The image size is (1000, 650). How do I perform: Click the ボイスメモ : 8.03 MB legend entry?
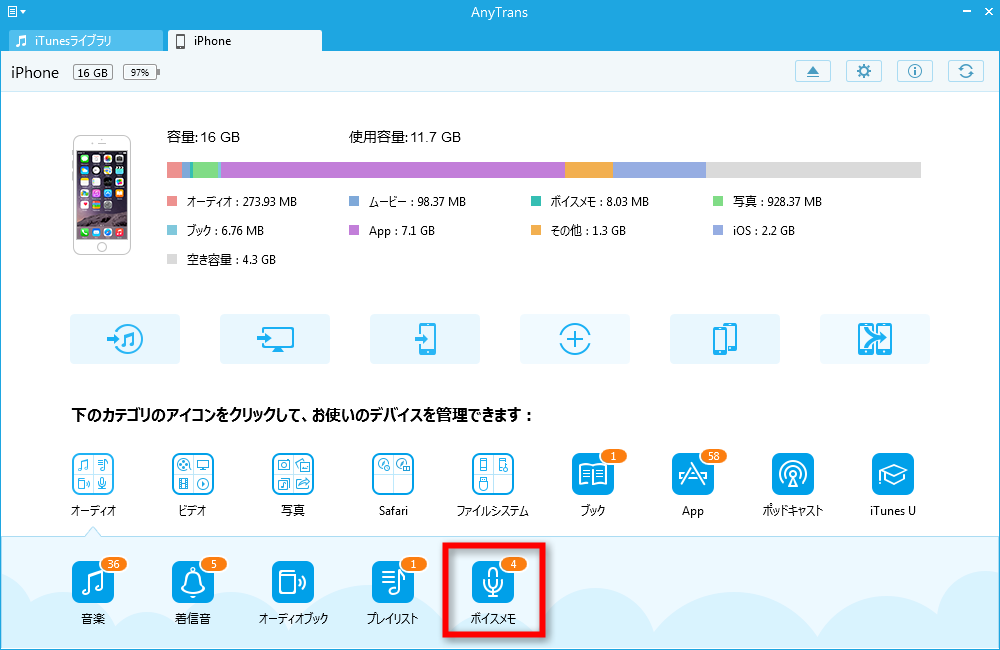[x=590, y=202]
